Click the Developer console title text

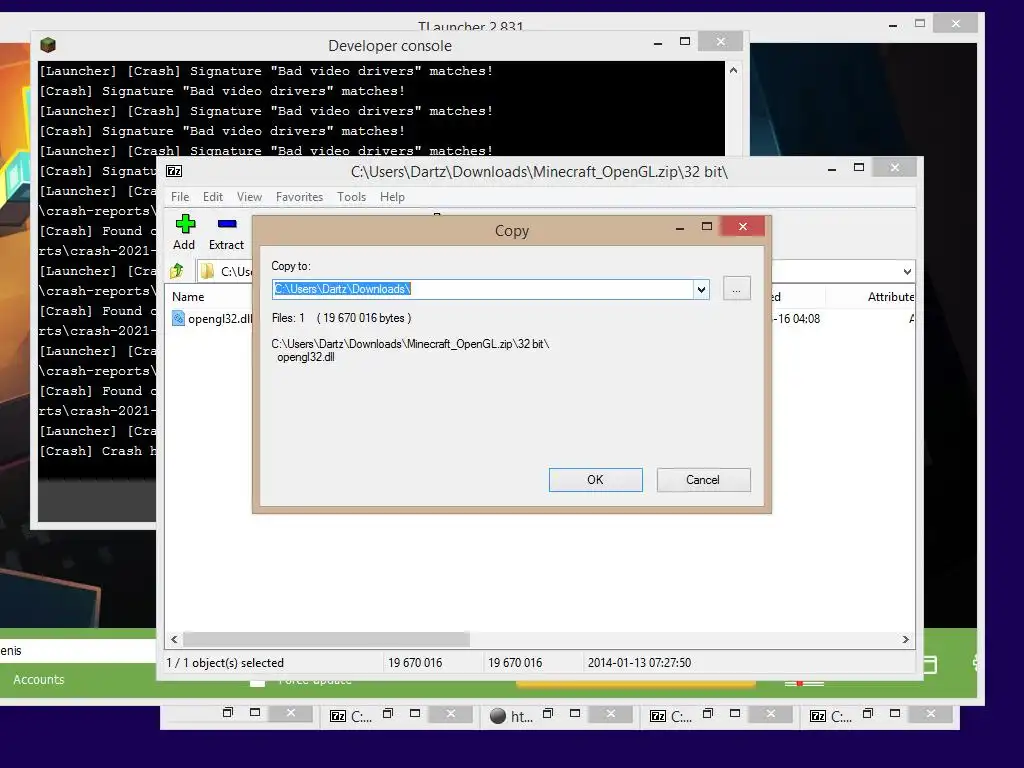coord(390,46)
